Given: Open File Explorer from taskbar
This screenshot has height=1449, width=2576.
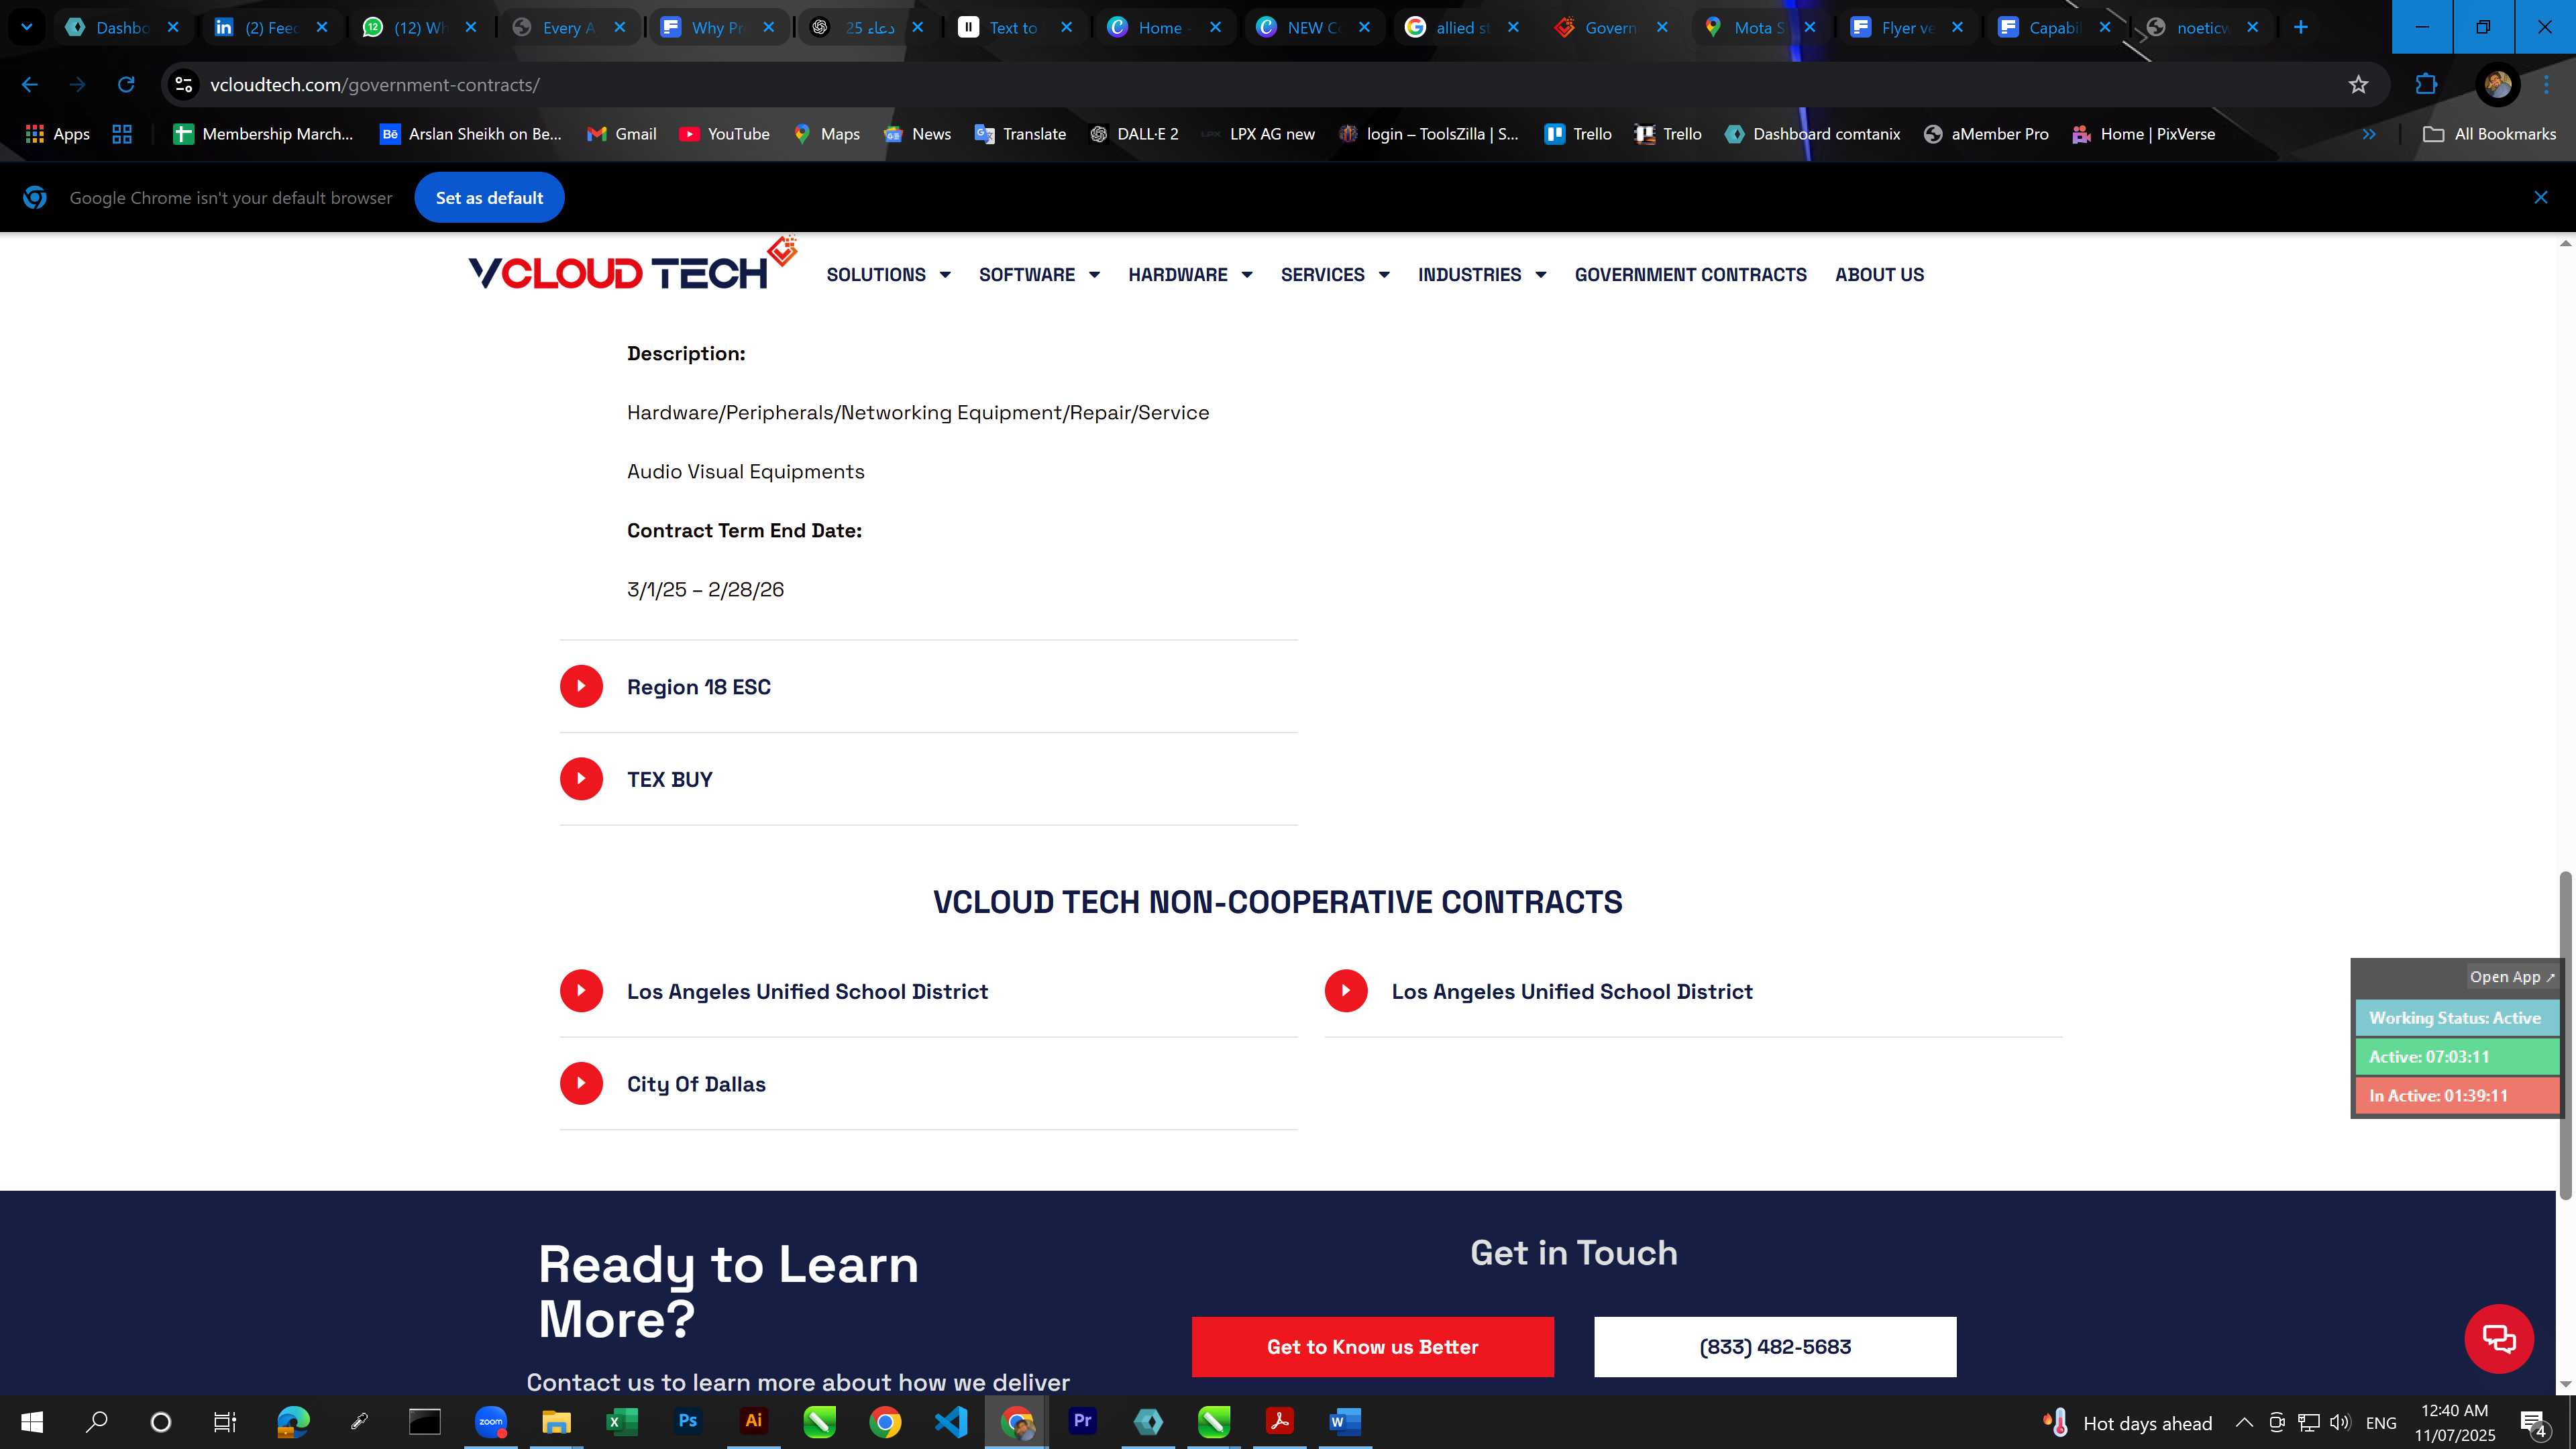Looking at the screenshot, I should (556, 1422).
